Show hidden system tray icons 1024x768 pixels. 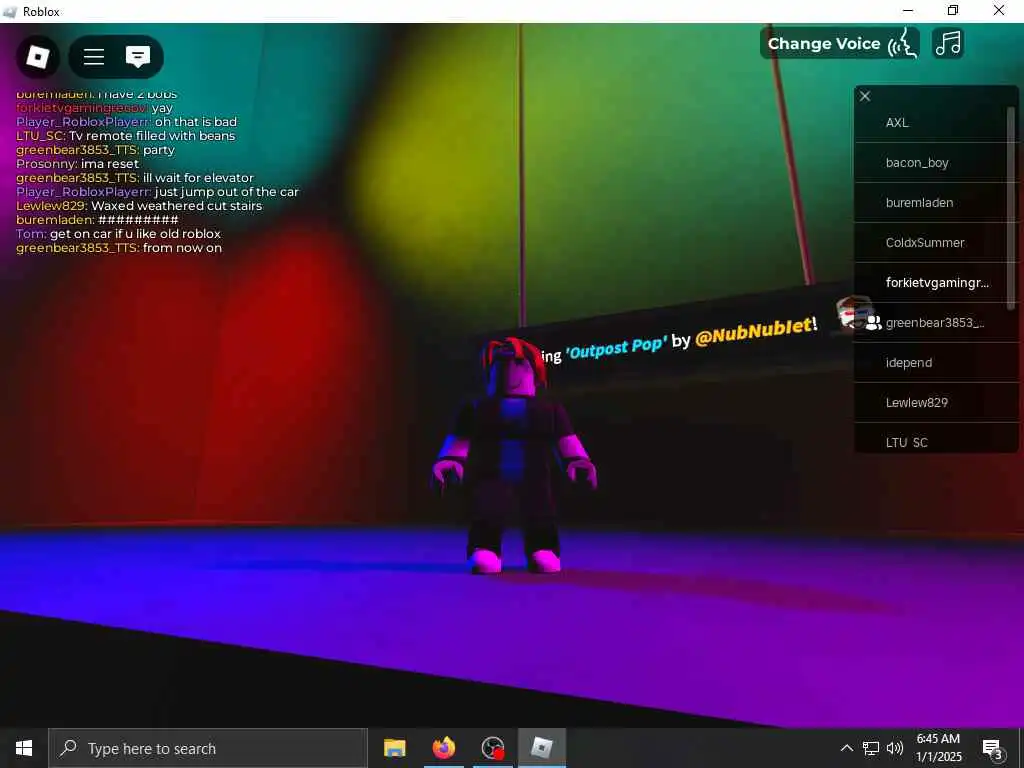click(x=846, y=748)
